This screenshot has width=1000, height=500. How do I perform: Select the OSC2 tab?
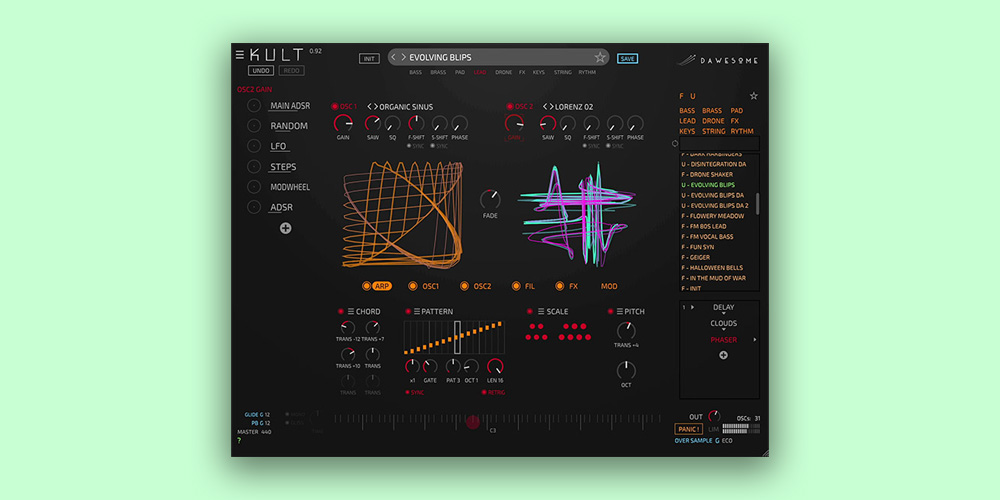click(x=475, y=286)
